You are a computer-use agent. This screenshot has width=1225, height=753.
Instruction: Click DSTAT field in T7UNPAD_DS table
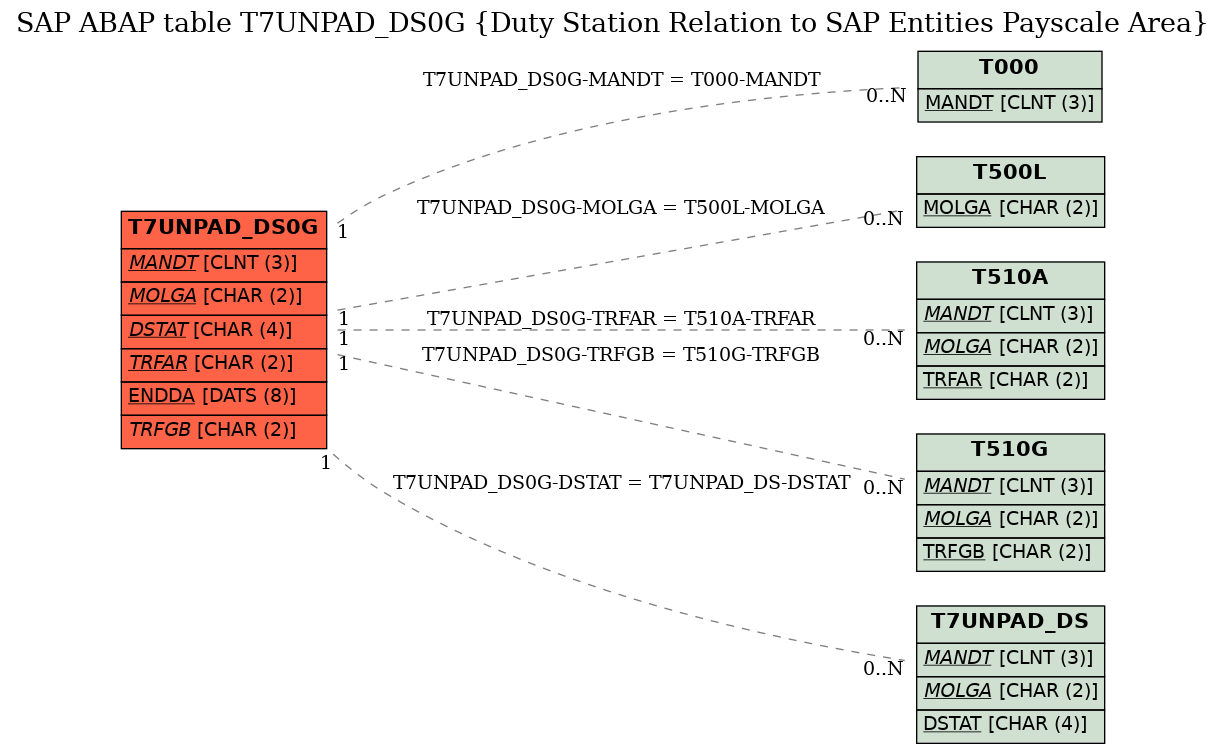pos(1010,725)
